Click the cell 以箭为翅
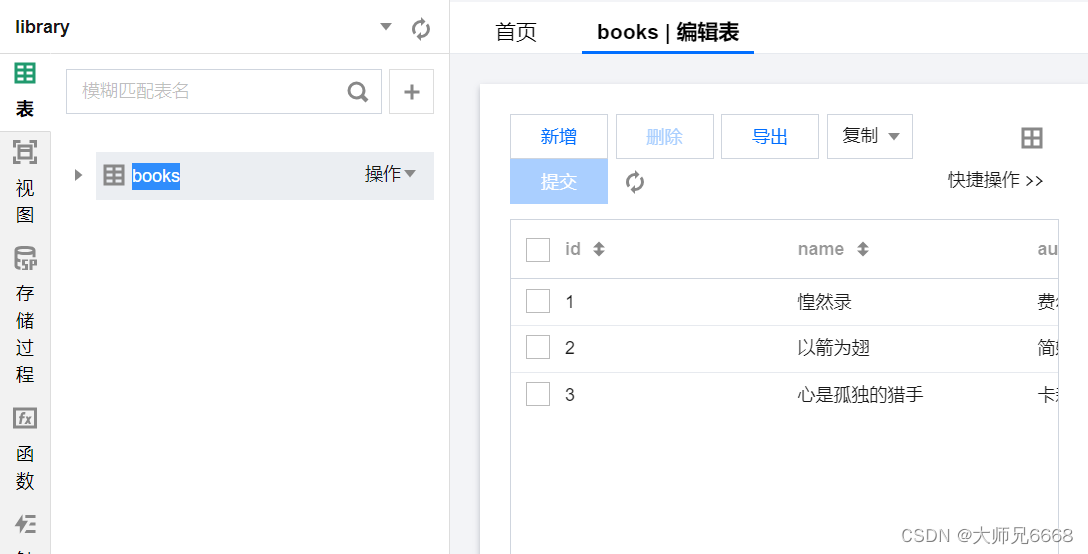This screenshot has height=554, width=1088. 833,348
